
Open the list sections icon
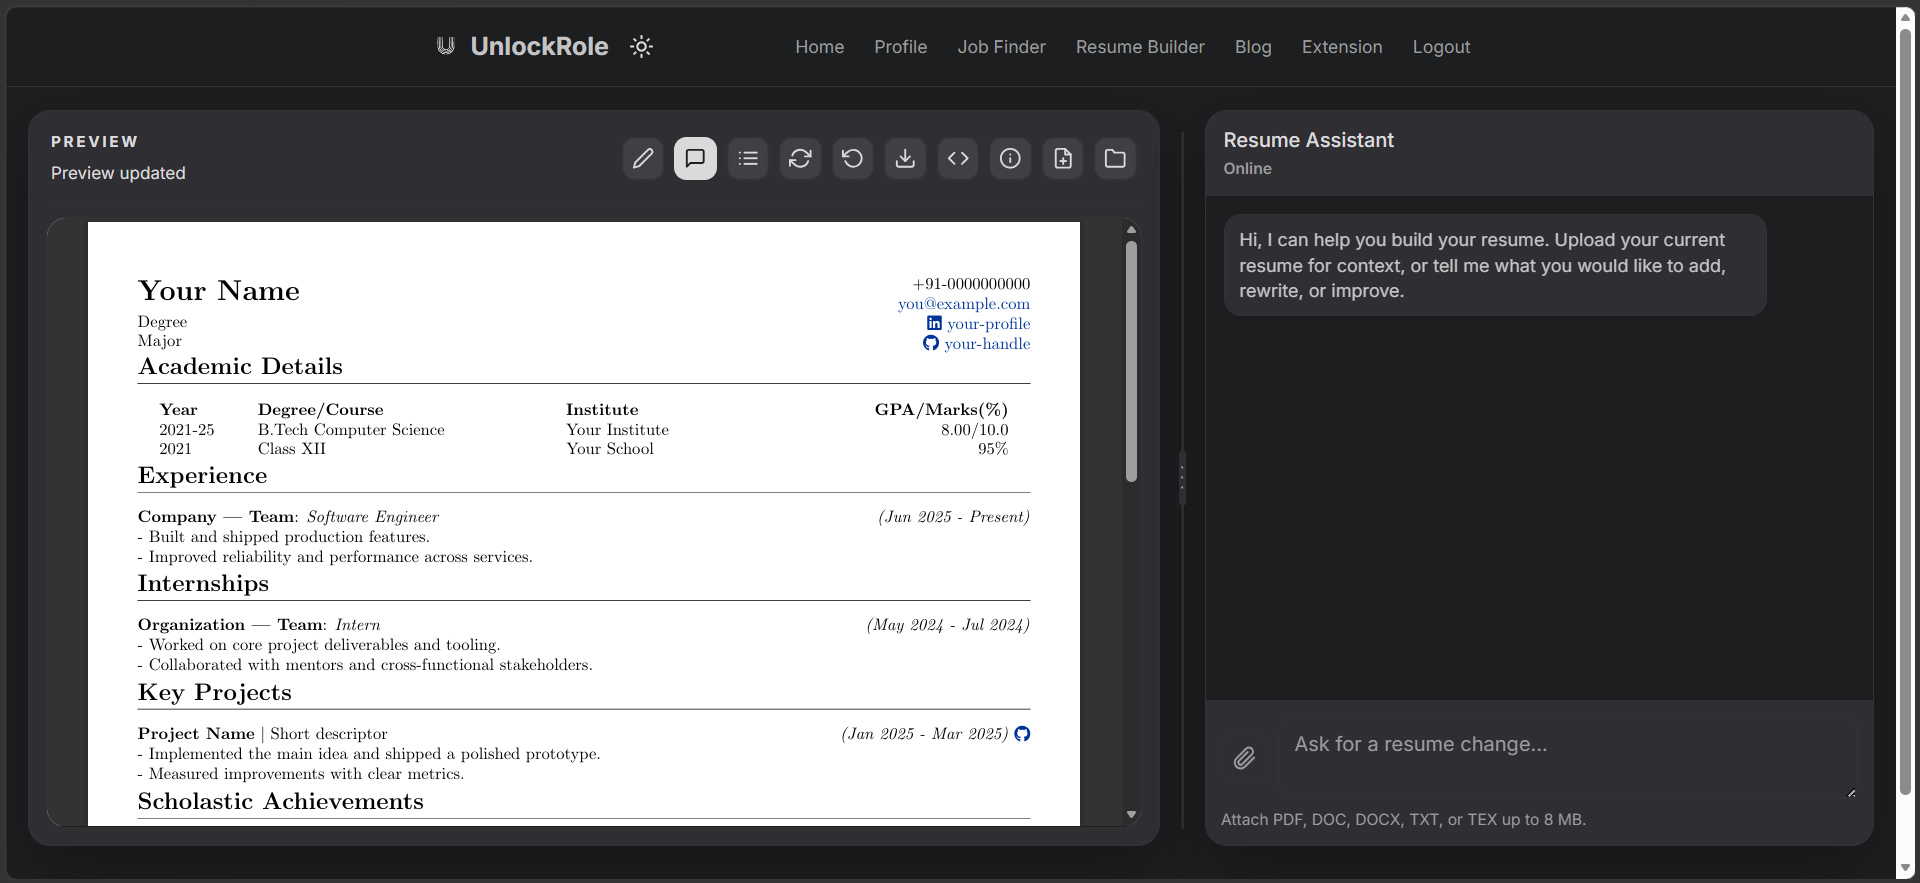point(748,158)
